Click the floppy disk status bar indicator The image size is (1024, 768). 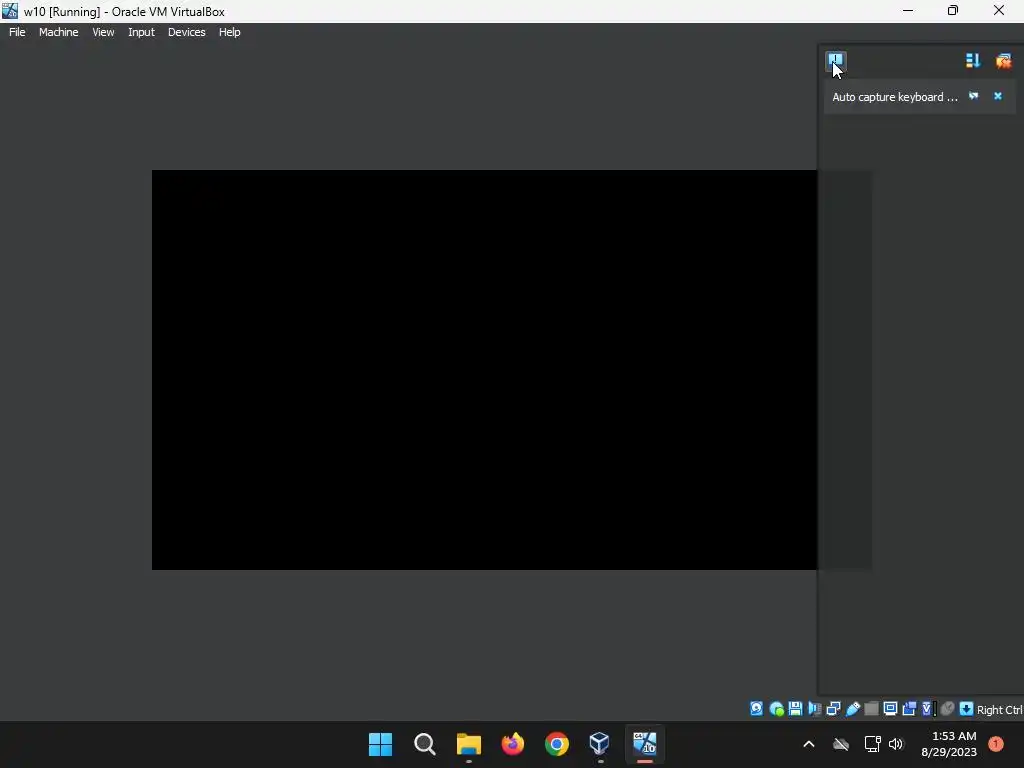pyautogui.click(x=795, y=709)
